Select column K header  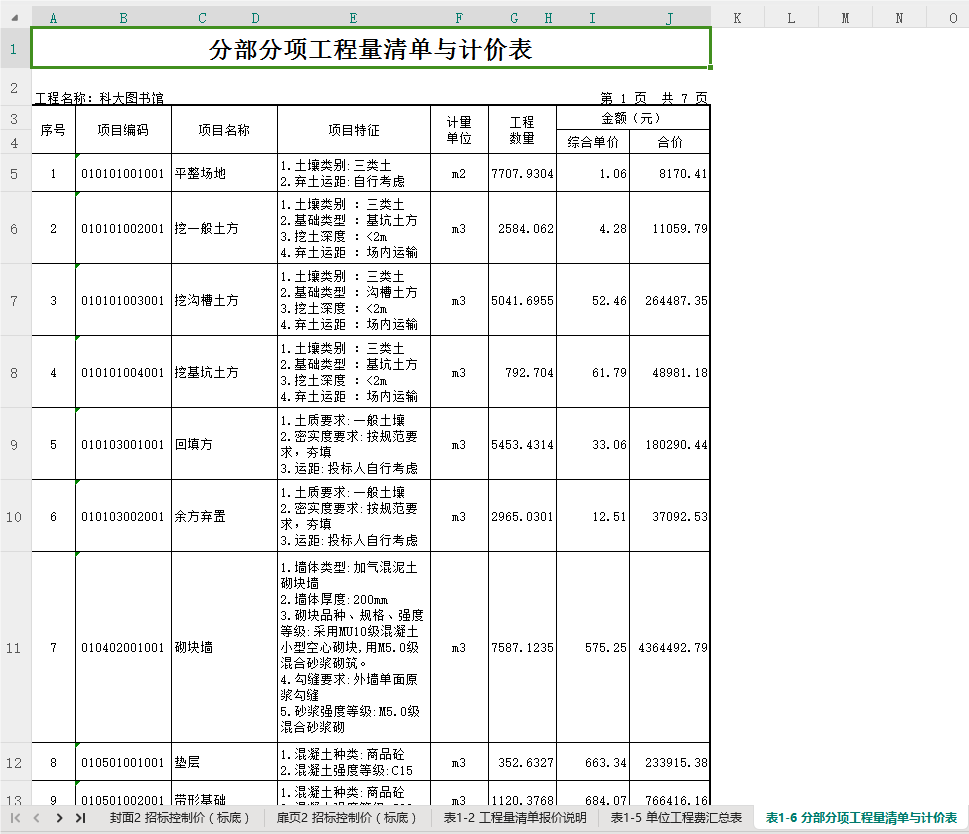[x=737, y=18]
